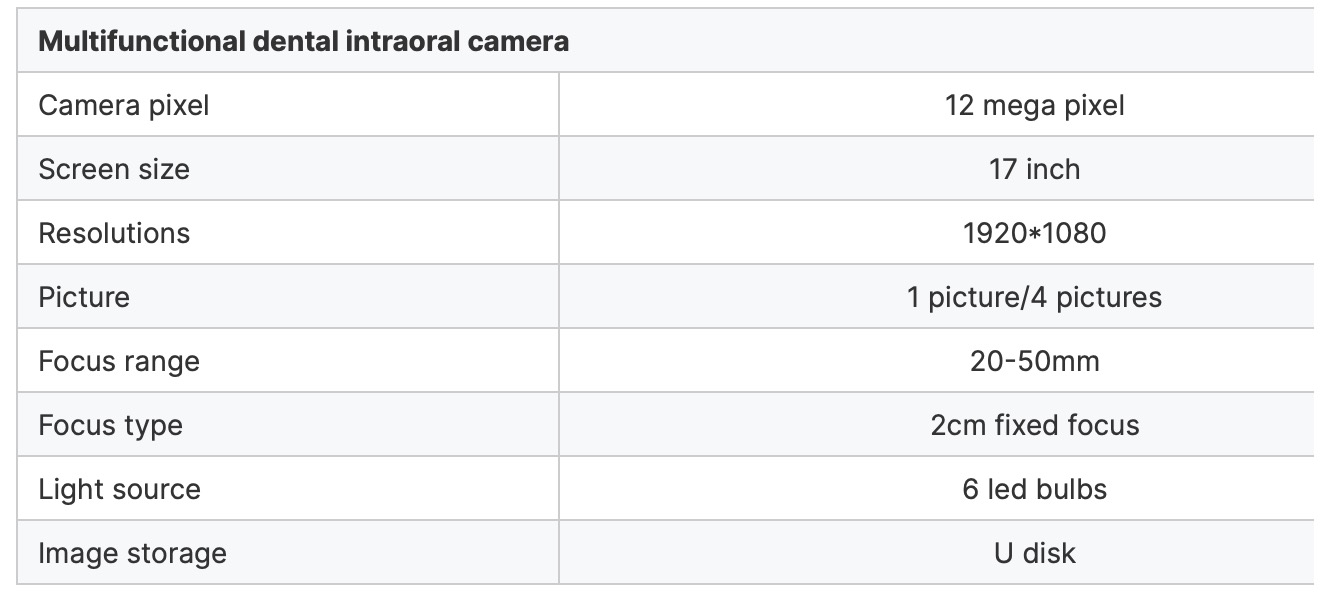1336x596 pixels.
Task: Click the '2cm fixed focus' value
Action: (1034, 425)
